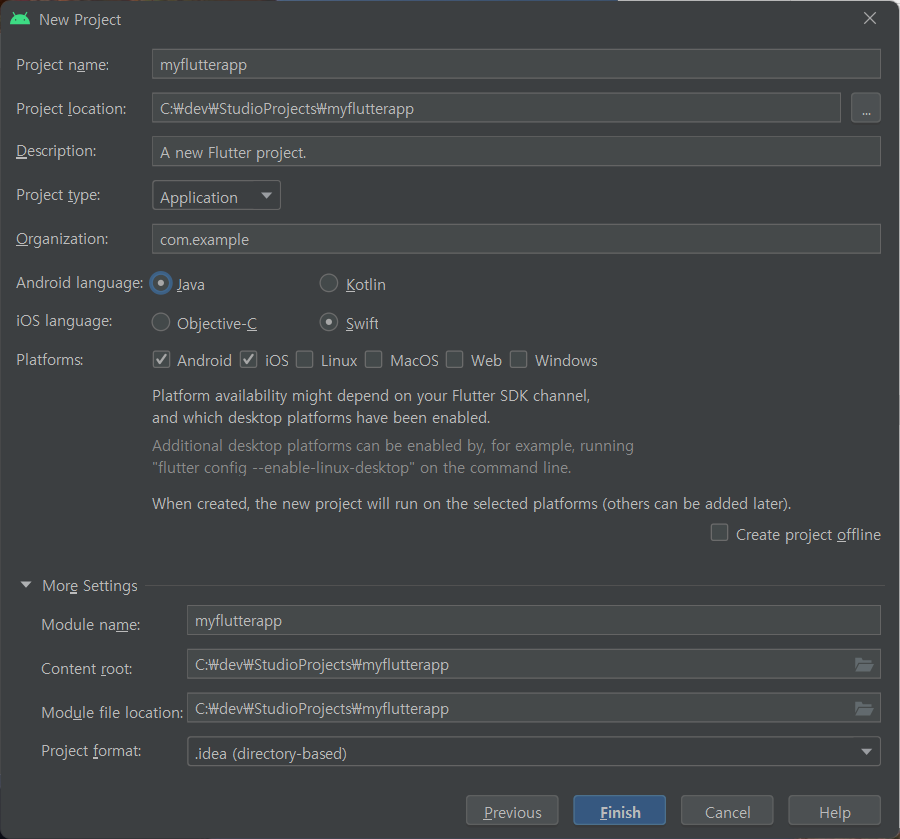Click the Project type label

58,195
